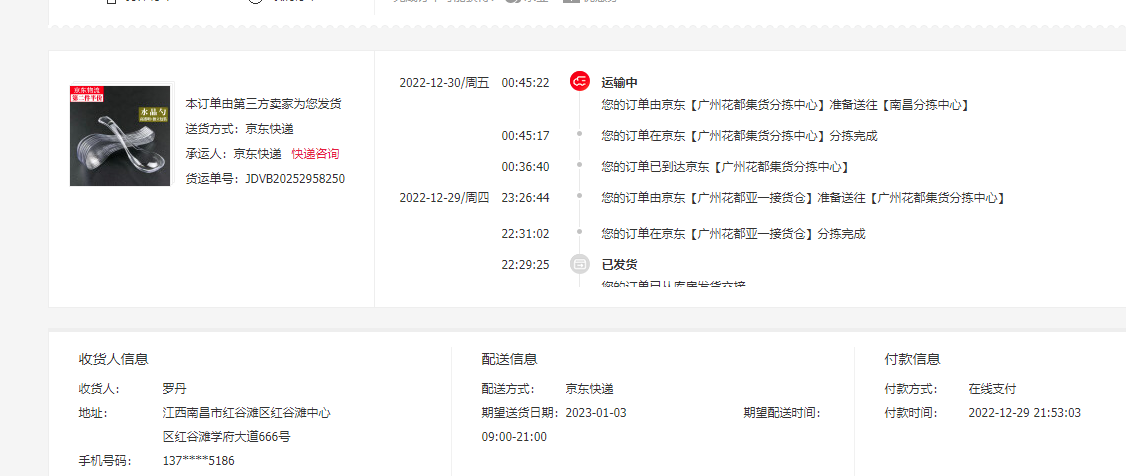Click the 已发货 status heading
1126x476 pixels.
click(x=619, y=264)
